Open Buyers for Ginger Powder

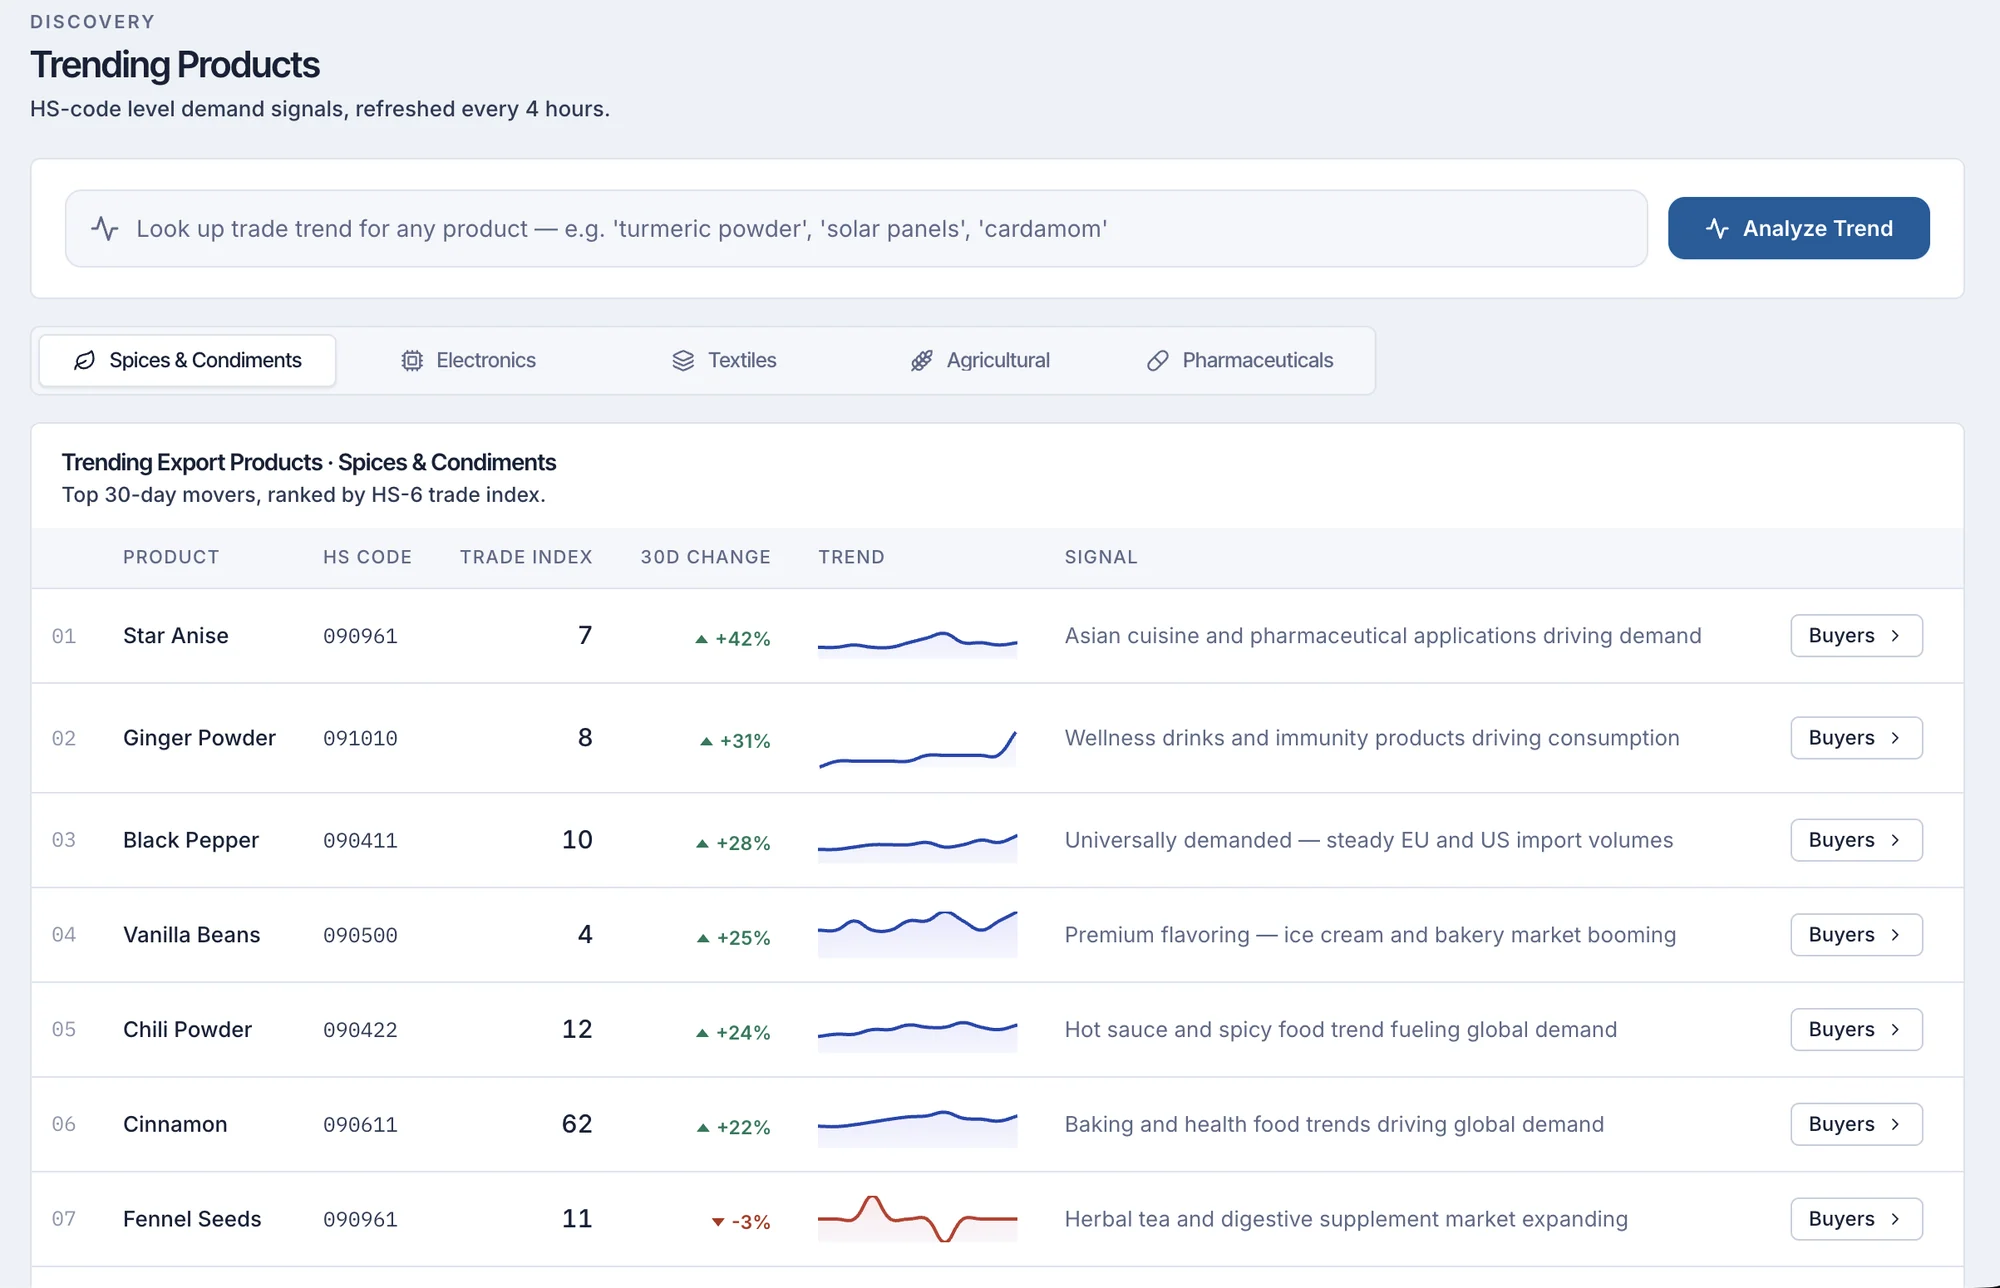(1856, 738)
